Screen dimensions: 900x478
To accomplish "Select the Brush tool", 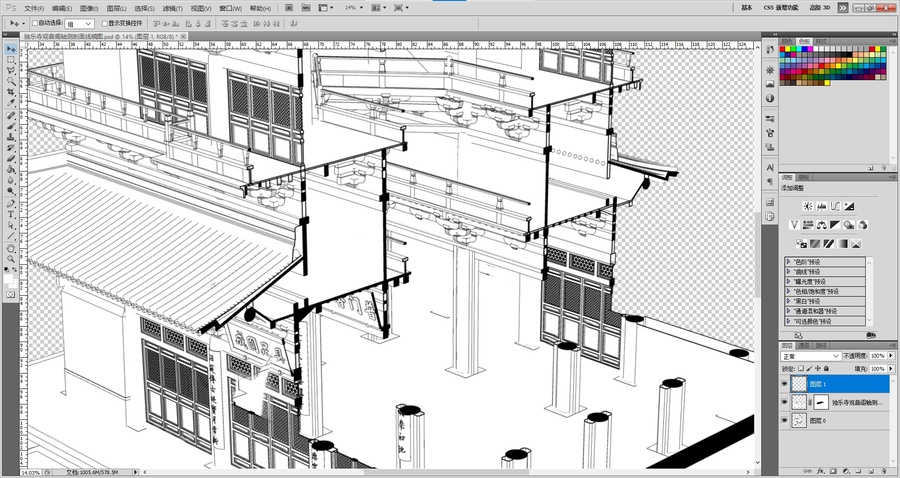I will tap(11, 126).
